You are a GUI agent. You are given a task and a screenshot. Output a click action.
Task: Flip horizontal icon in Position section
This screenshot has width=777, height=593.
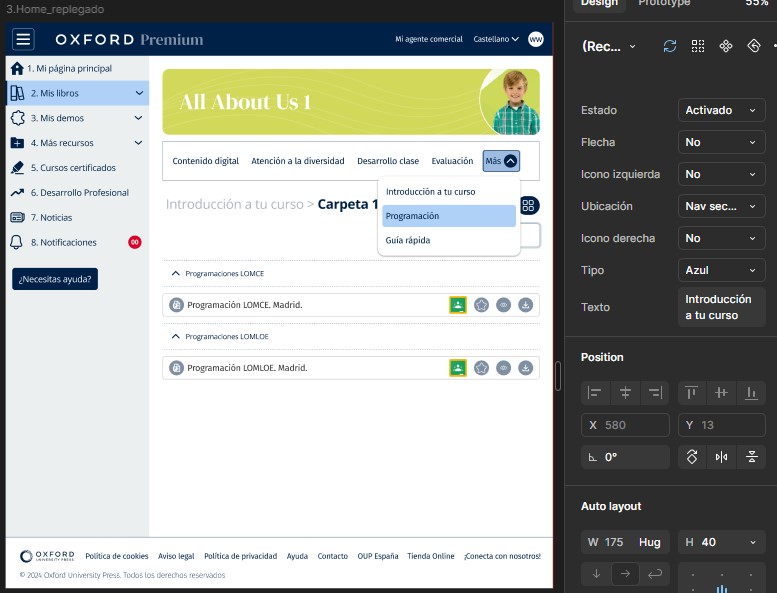click(x=722, y=457)
